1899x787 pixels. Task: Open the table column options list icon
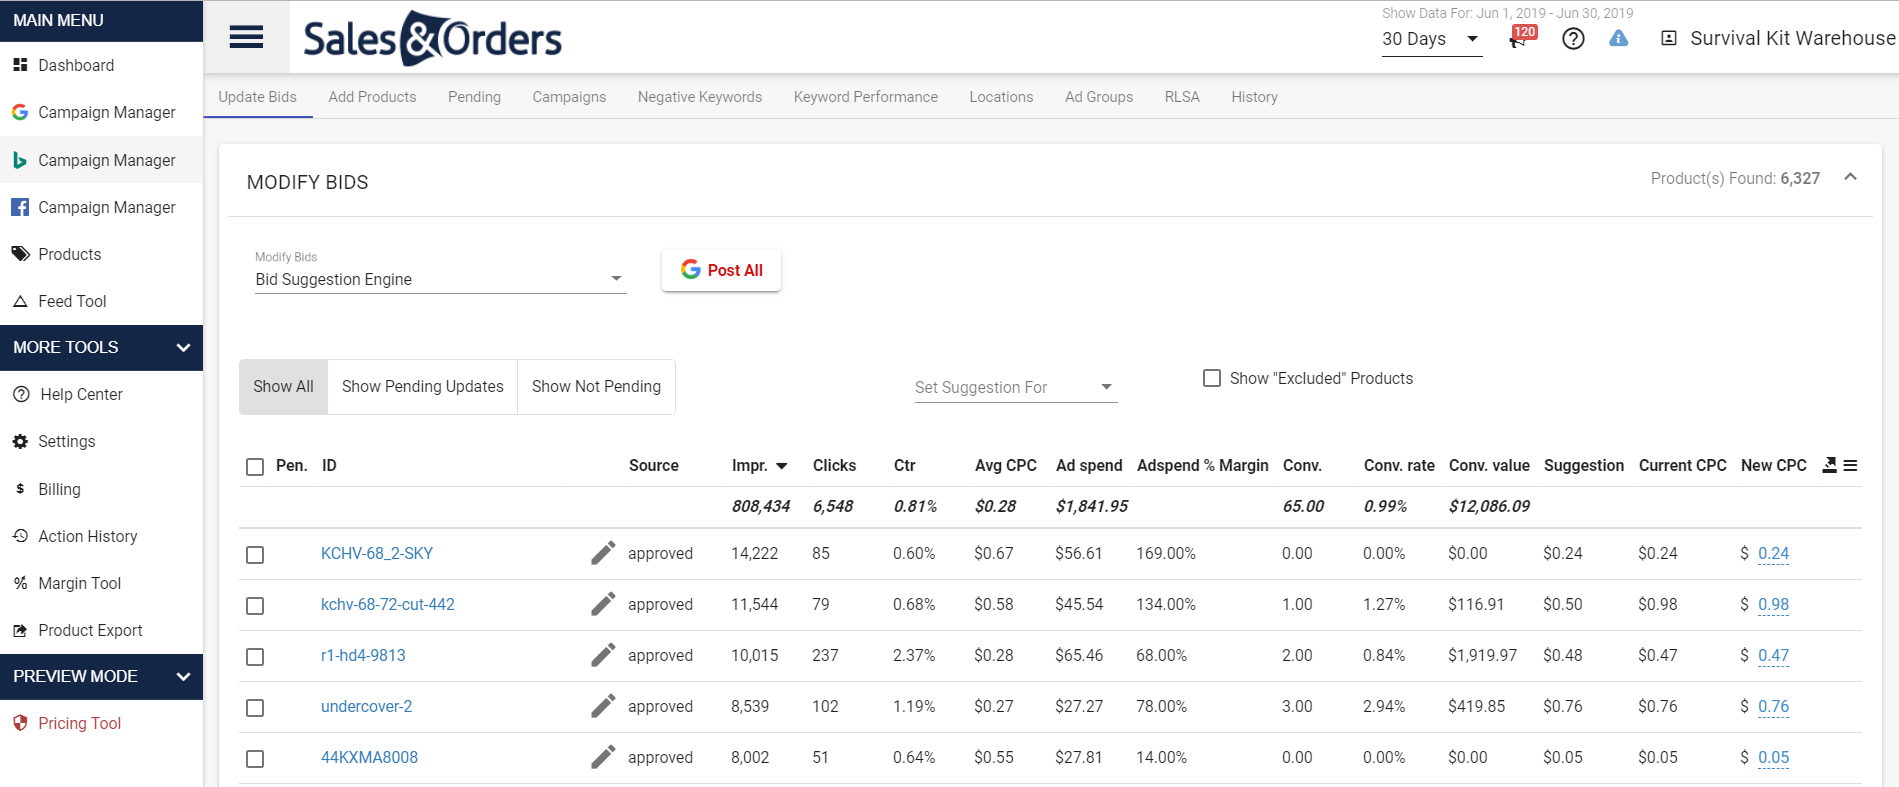click(1851, 465)
